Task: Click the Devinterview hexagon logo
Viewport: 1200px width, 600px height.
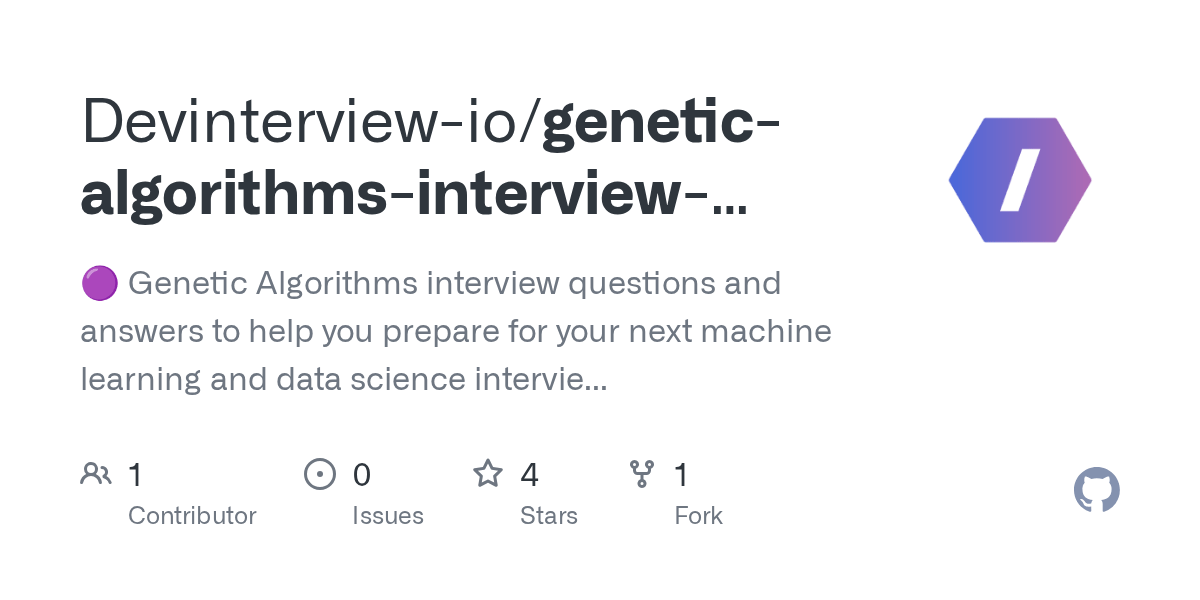Action: tap(1020, 180)
